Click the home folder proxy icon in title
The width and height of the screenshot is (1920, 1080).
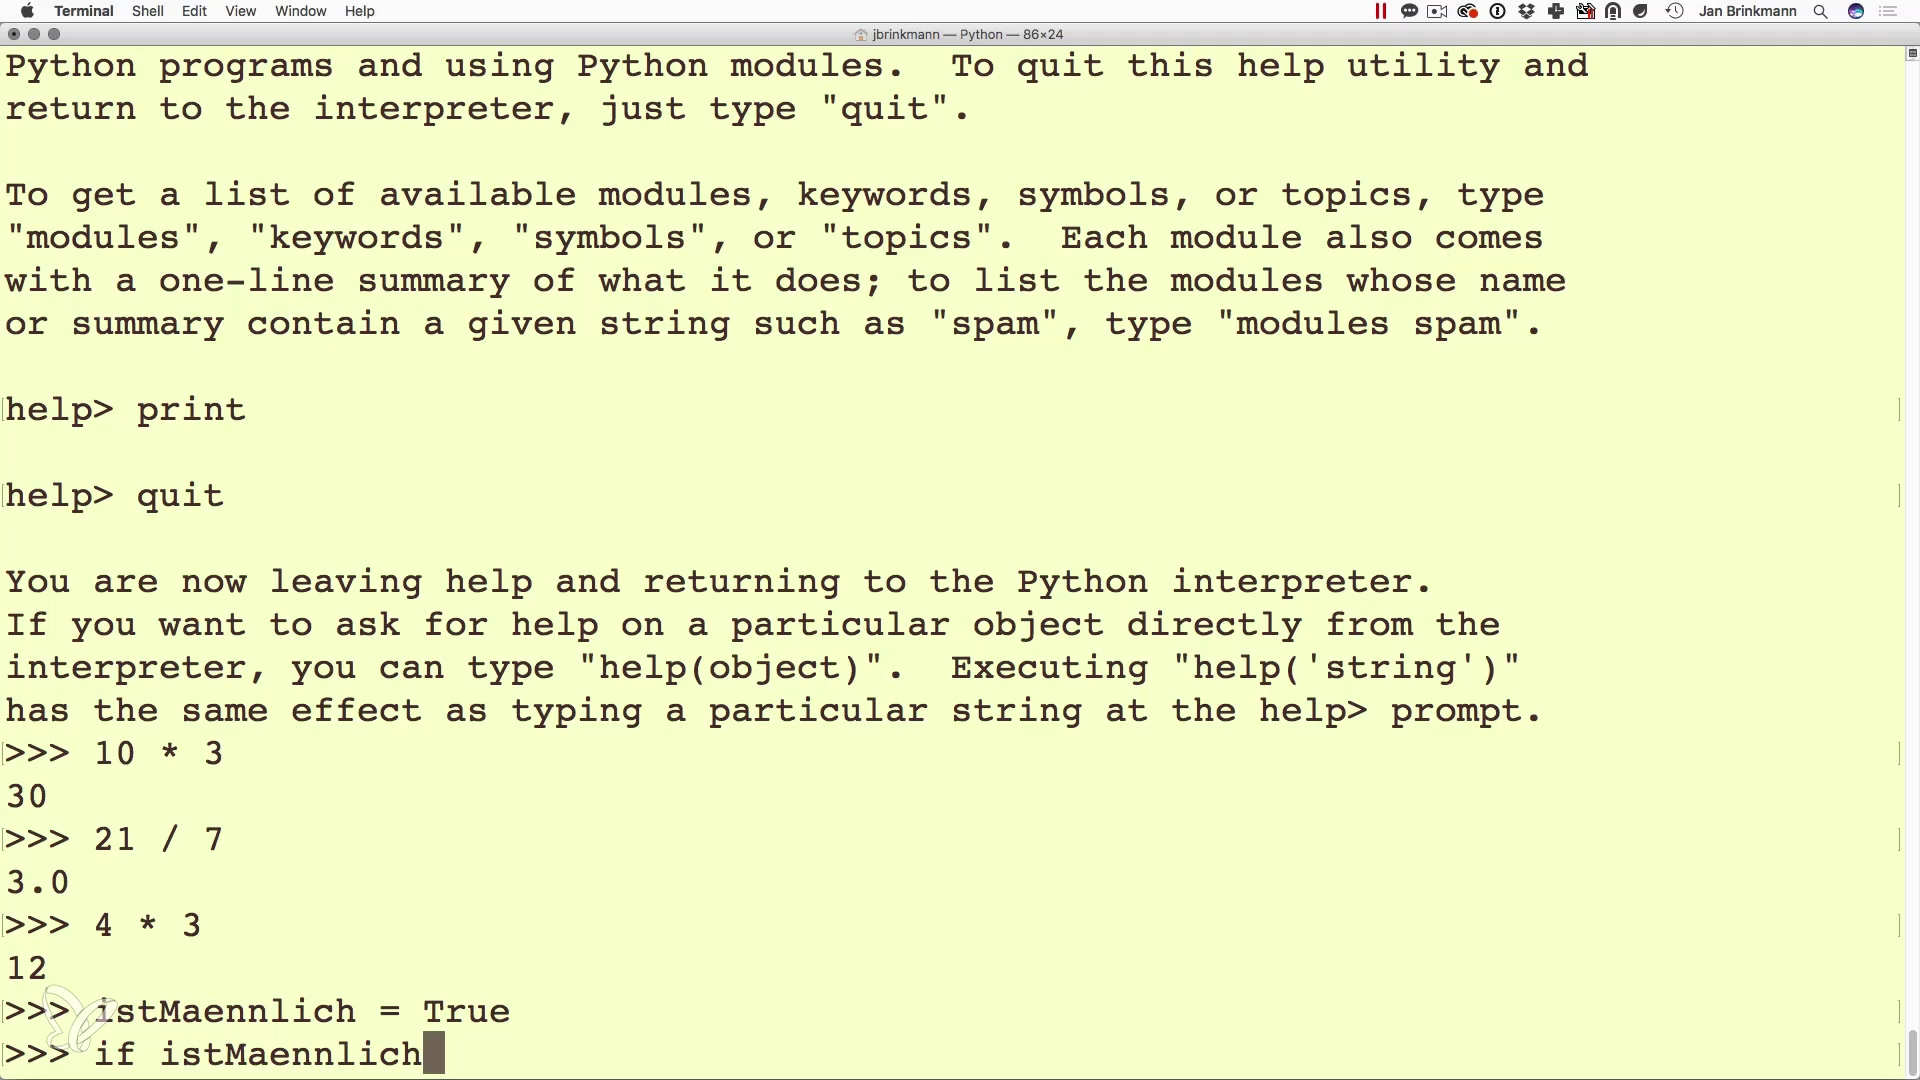click(860, 34)
